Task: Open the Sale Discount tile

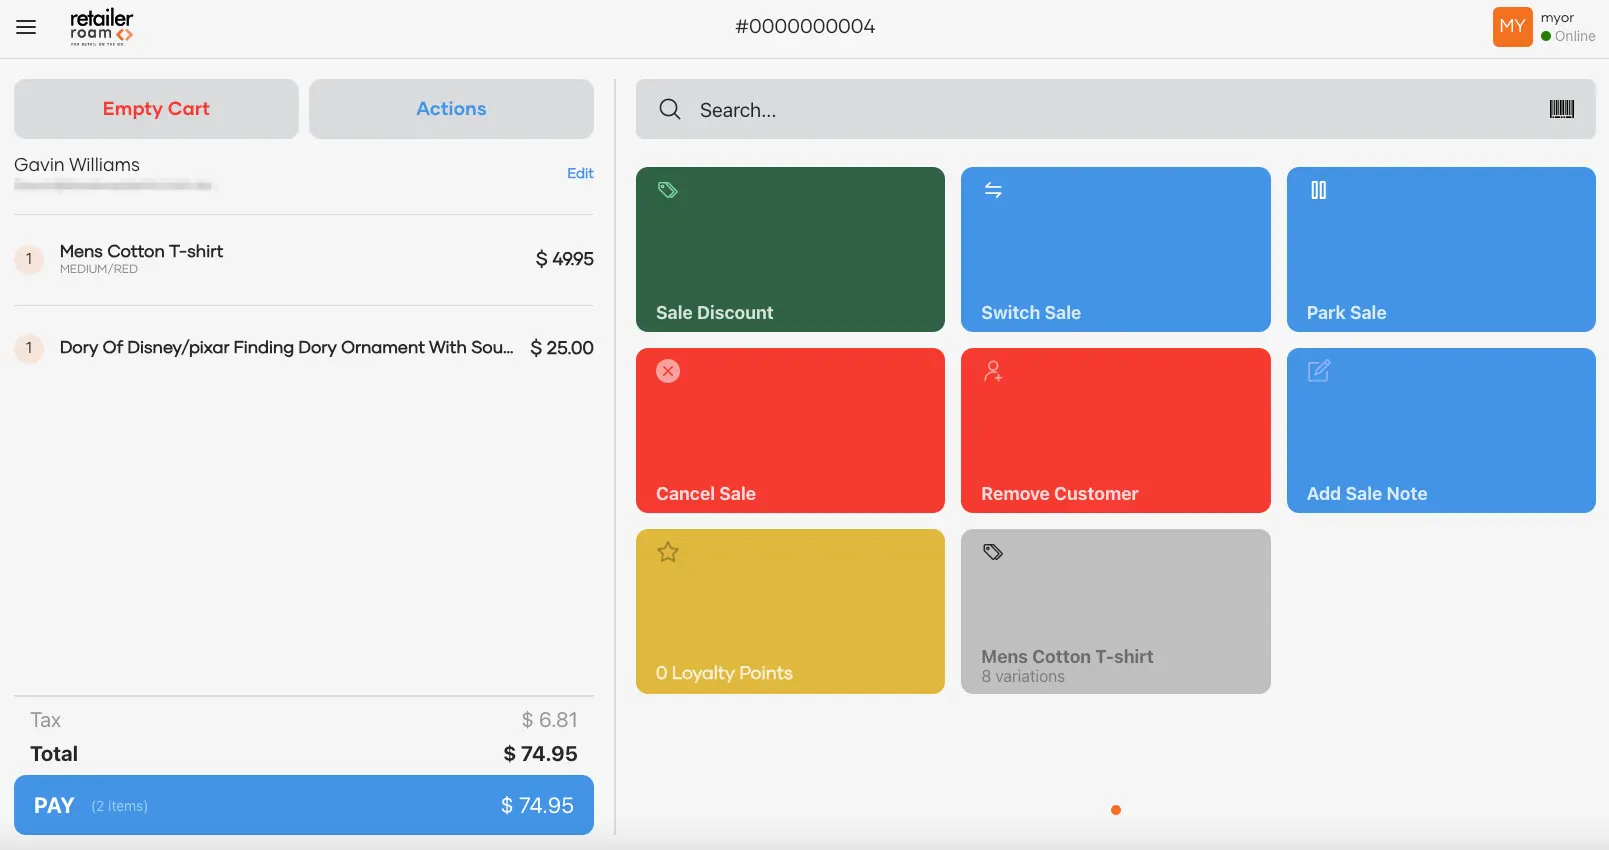Action: (x=790, y=249)
